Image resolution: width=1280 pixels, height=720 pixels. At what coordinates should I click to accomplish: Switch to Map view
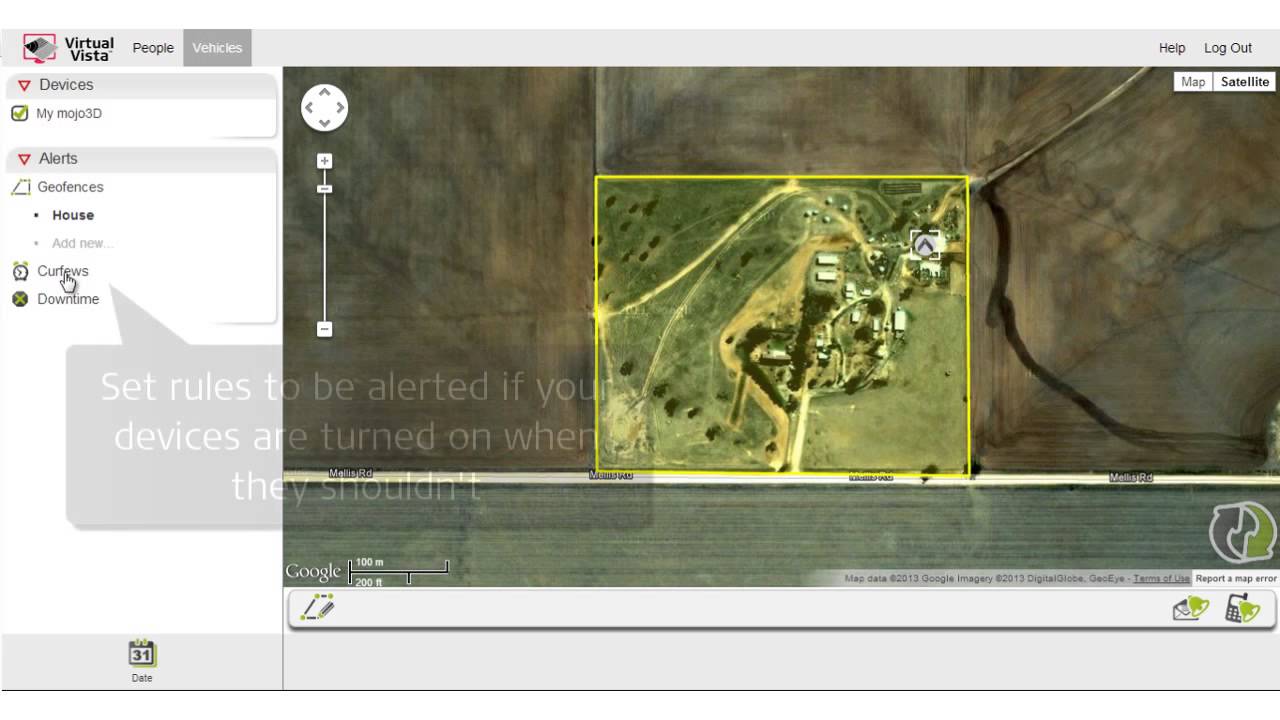tap(1193, 82)
